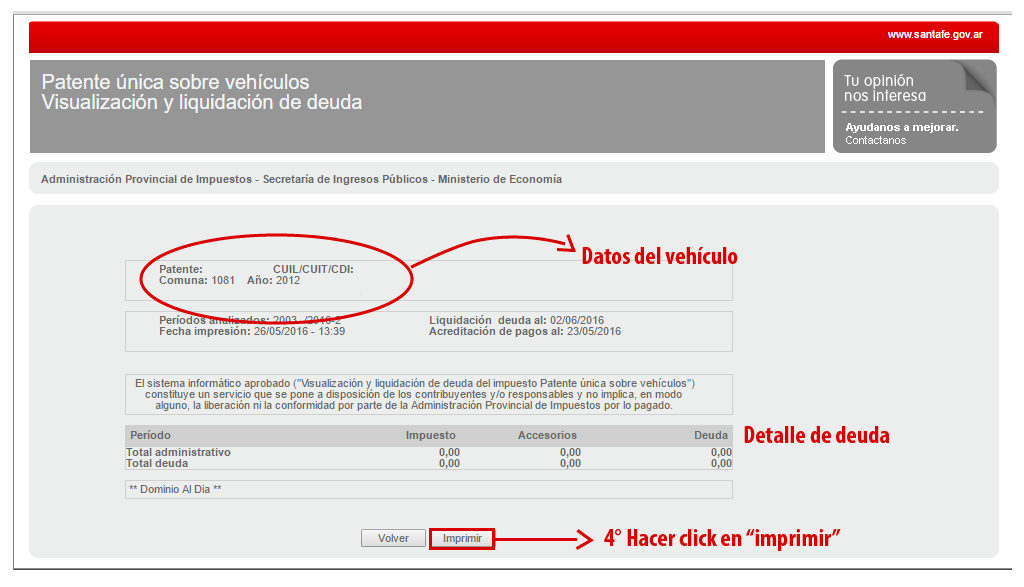This screenshot has width=1024, height=587.
Task: Click the Contactanos link
Action: 875,141
